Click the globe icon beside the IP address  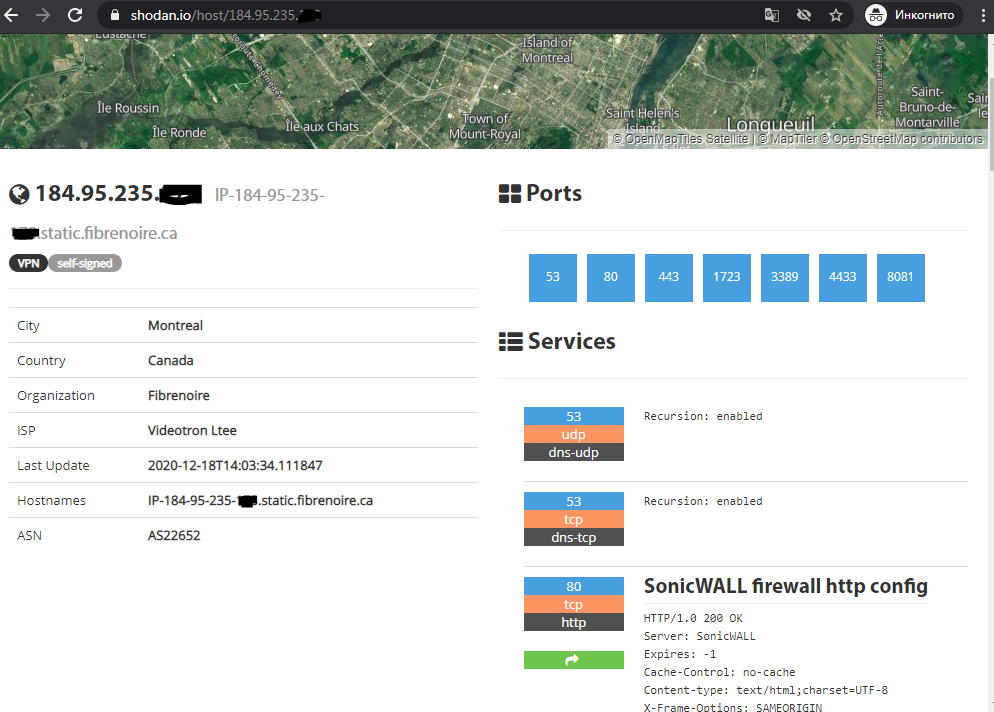click(19, 194)
